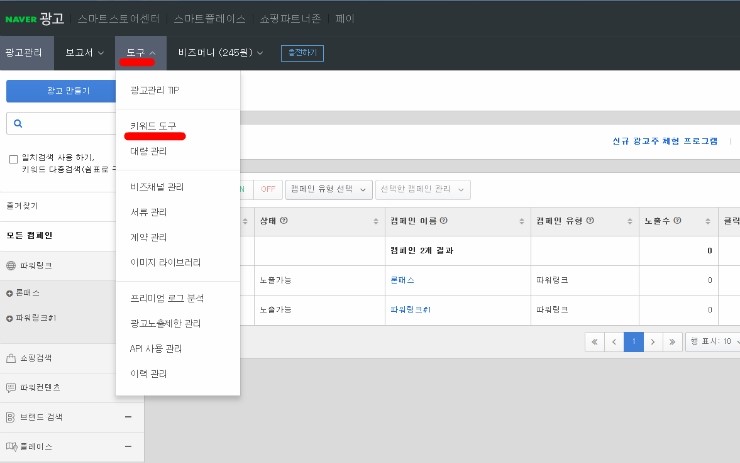Select 계약 관리 menu item

click(148, 237)
